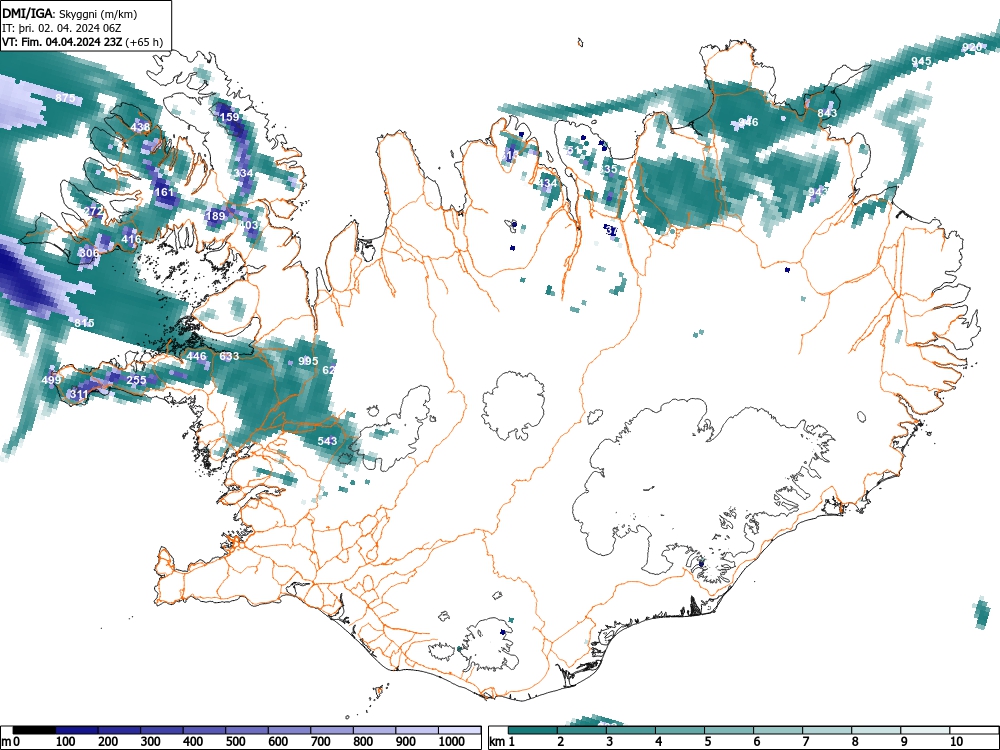Click the "1000" label on the metre scale
Viewport: 1000px width, 750px height.
452,742
